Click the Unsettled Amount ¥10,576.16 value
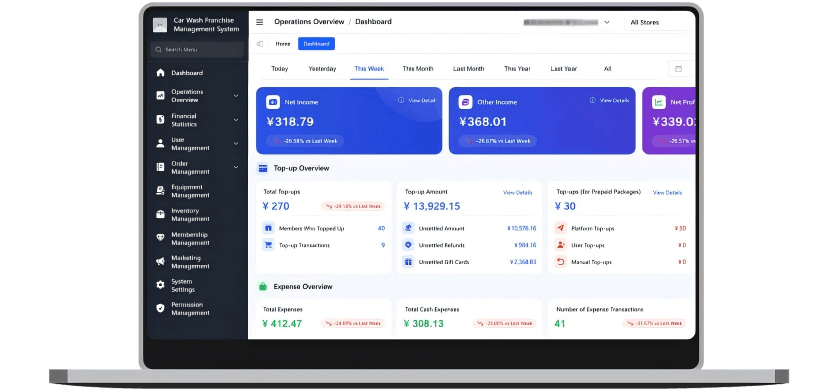 tap(522, 228)
